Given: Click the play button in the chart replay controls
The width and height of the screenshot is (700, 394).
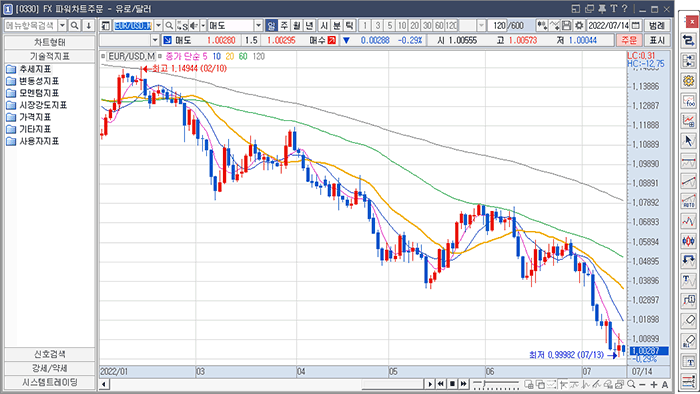Looking at the screenshot, I should click(429, 384).
